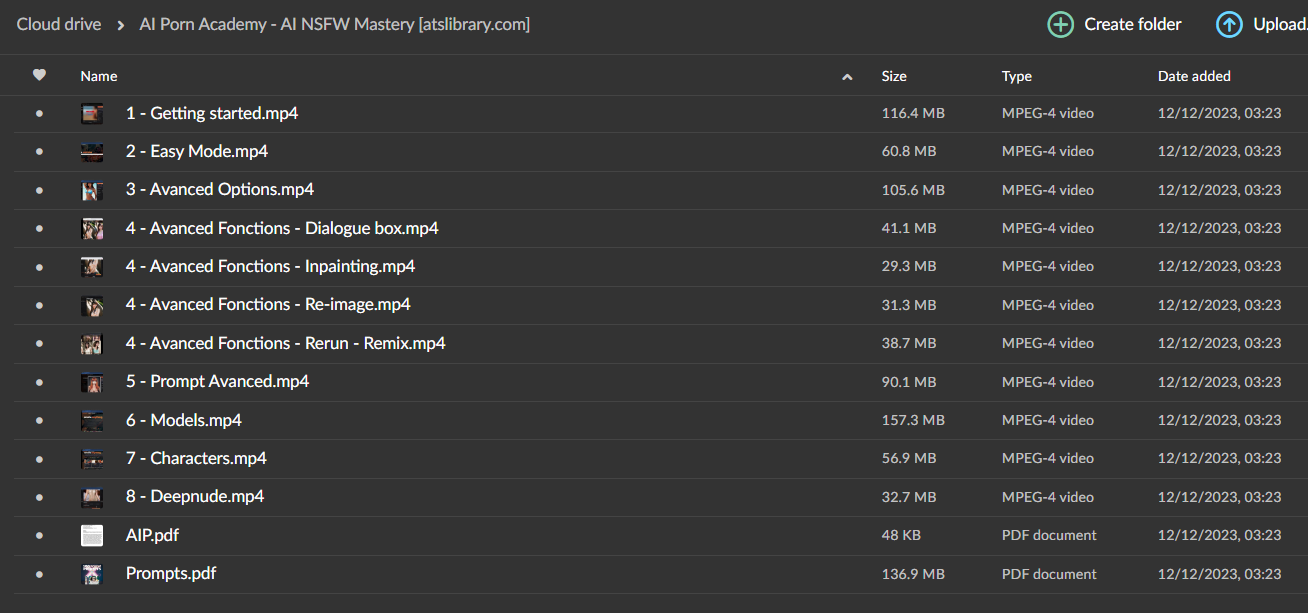Click the heart favorites column icon
Viewport: 1308px width, 613px height.
(39, 75)
